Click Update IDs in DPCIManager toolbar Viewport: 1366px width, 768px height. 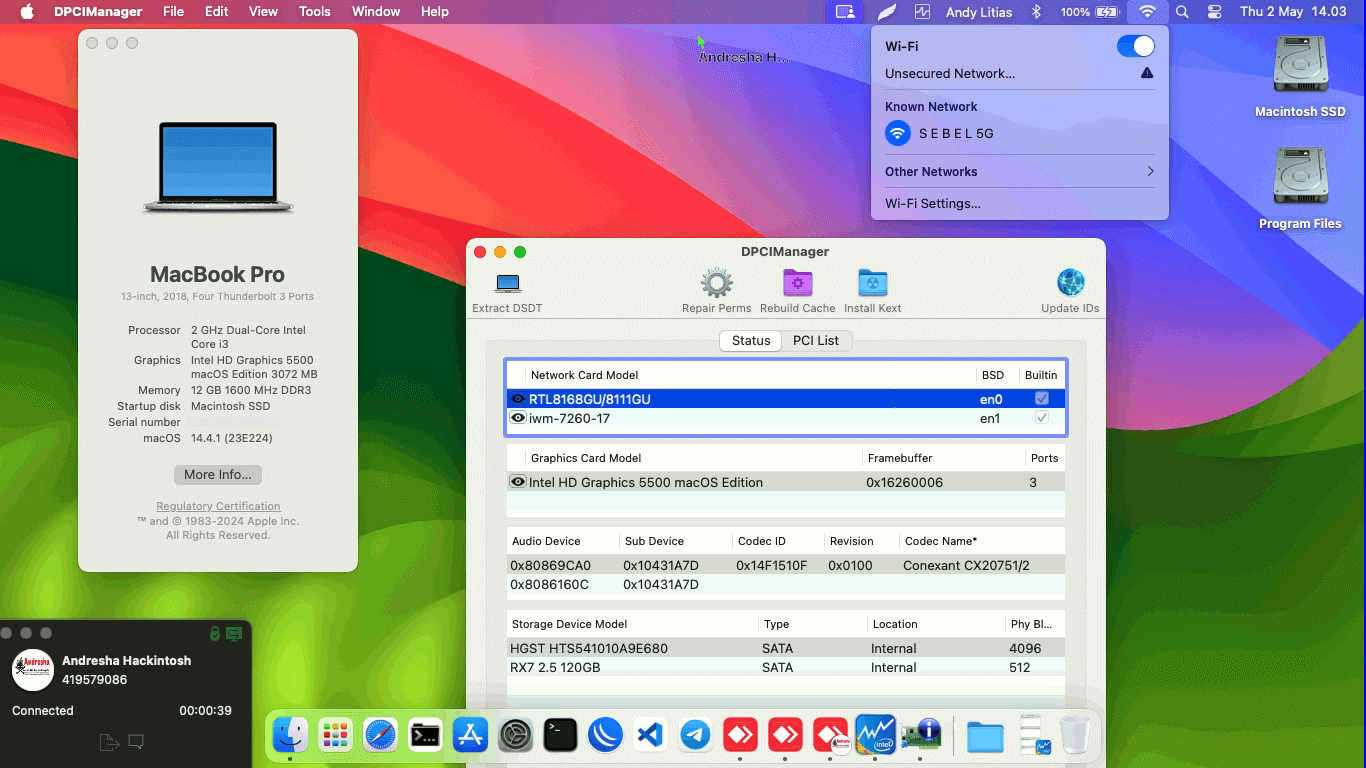pyautogui.click(x=1070, y=286)
